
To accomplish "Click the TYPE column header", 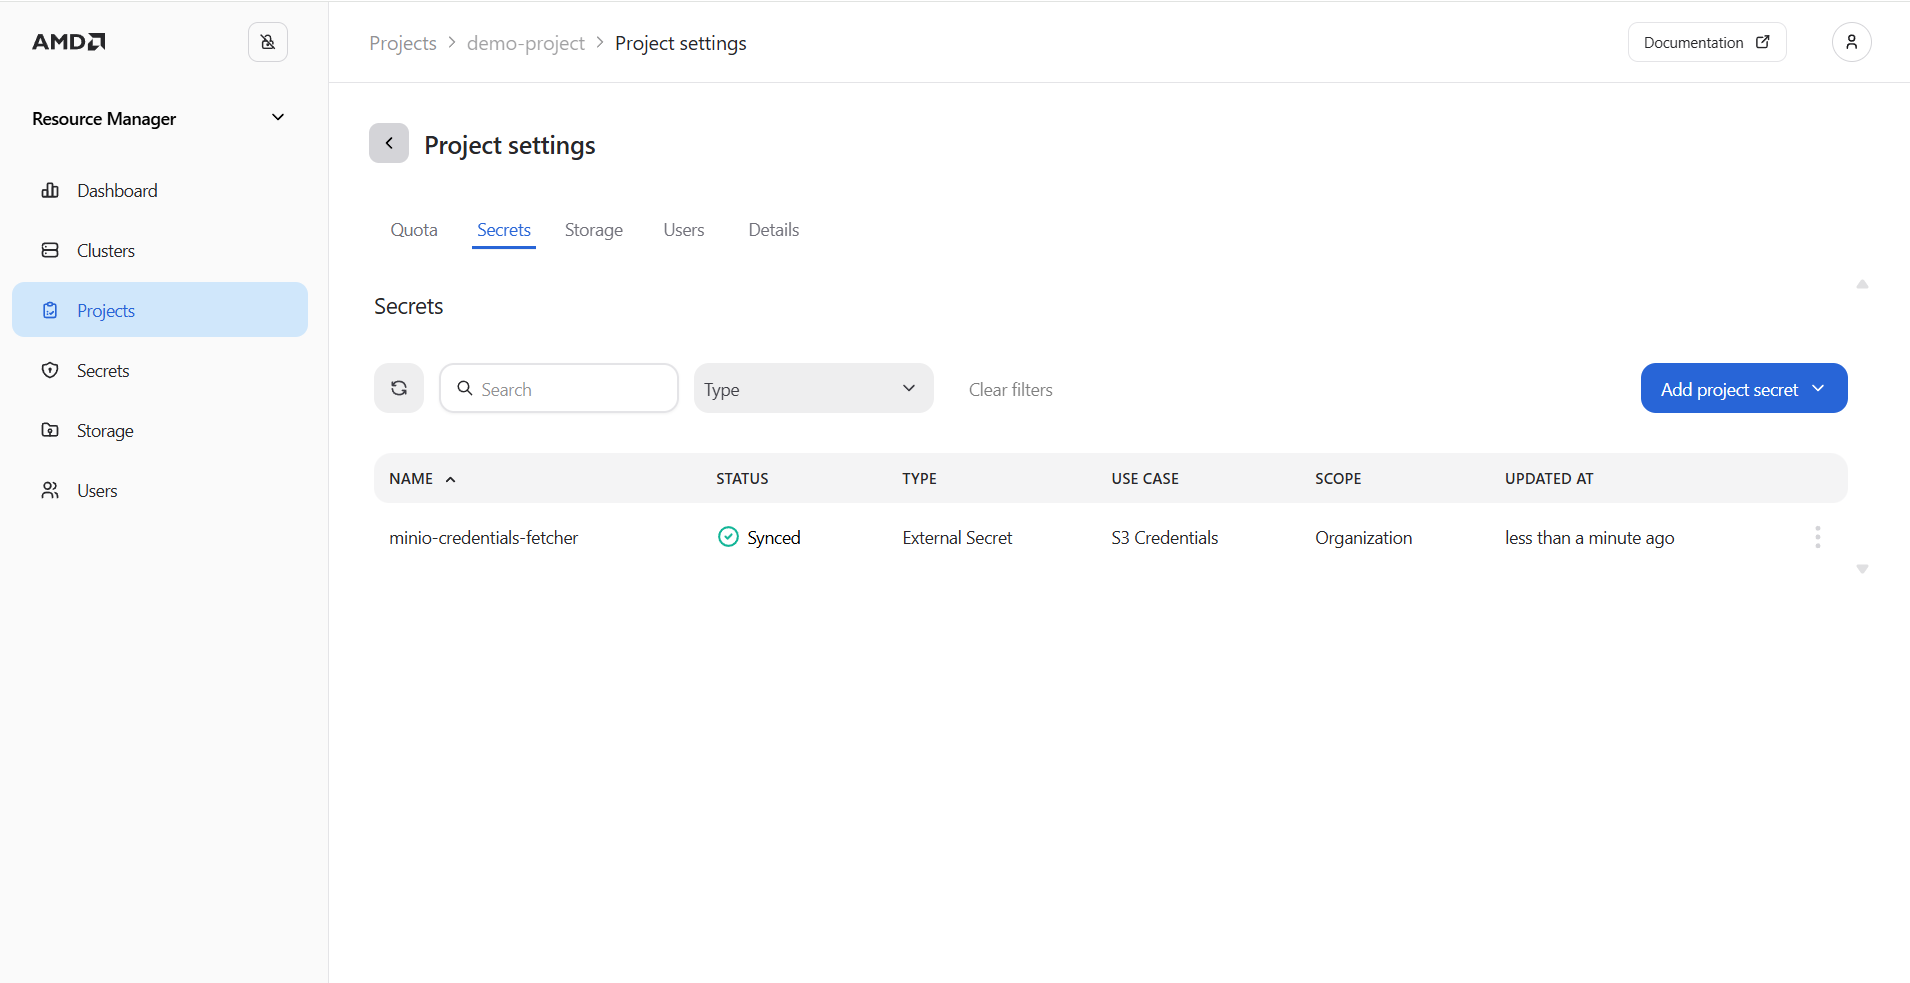I will (919, 479).
